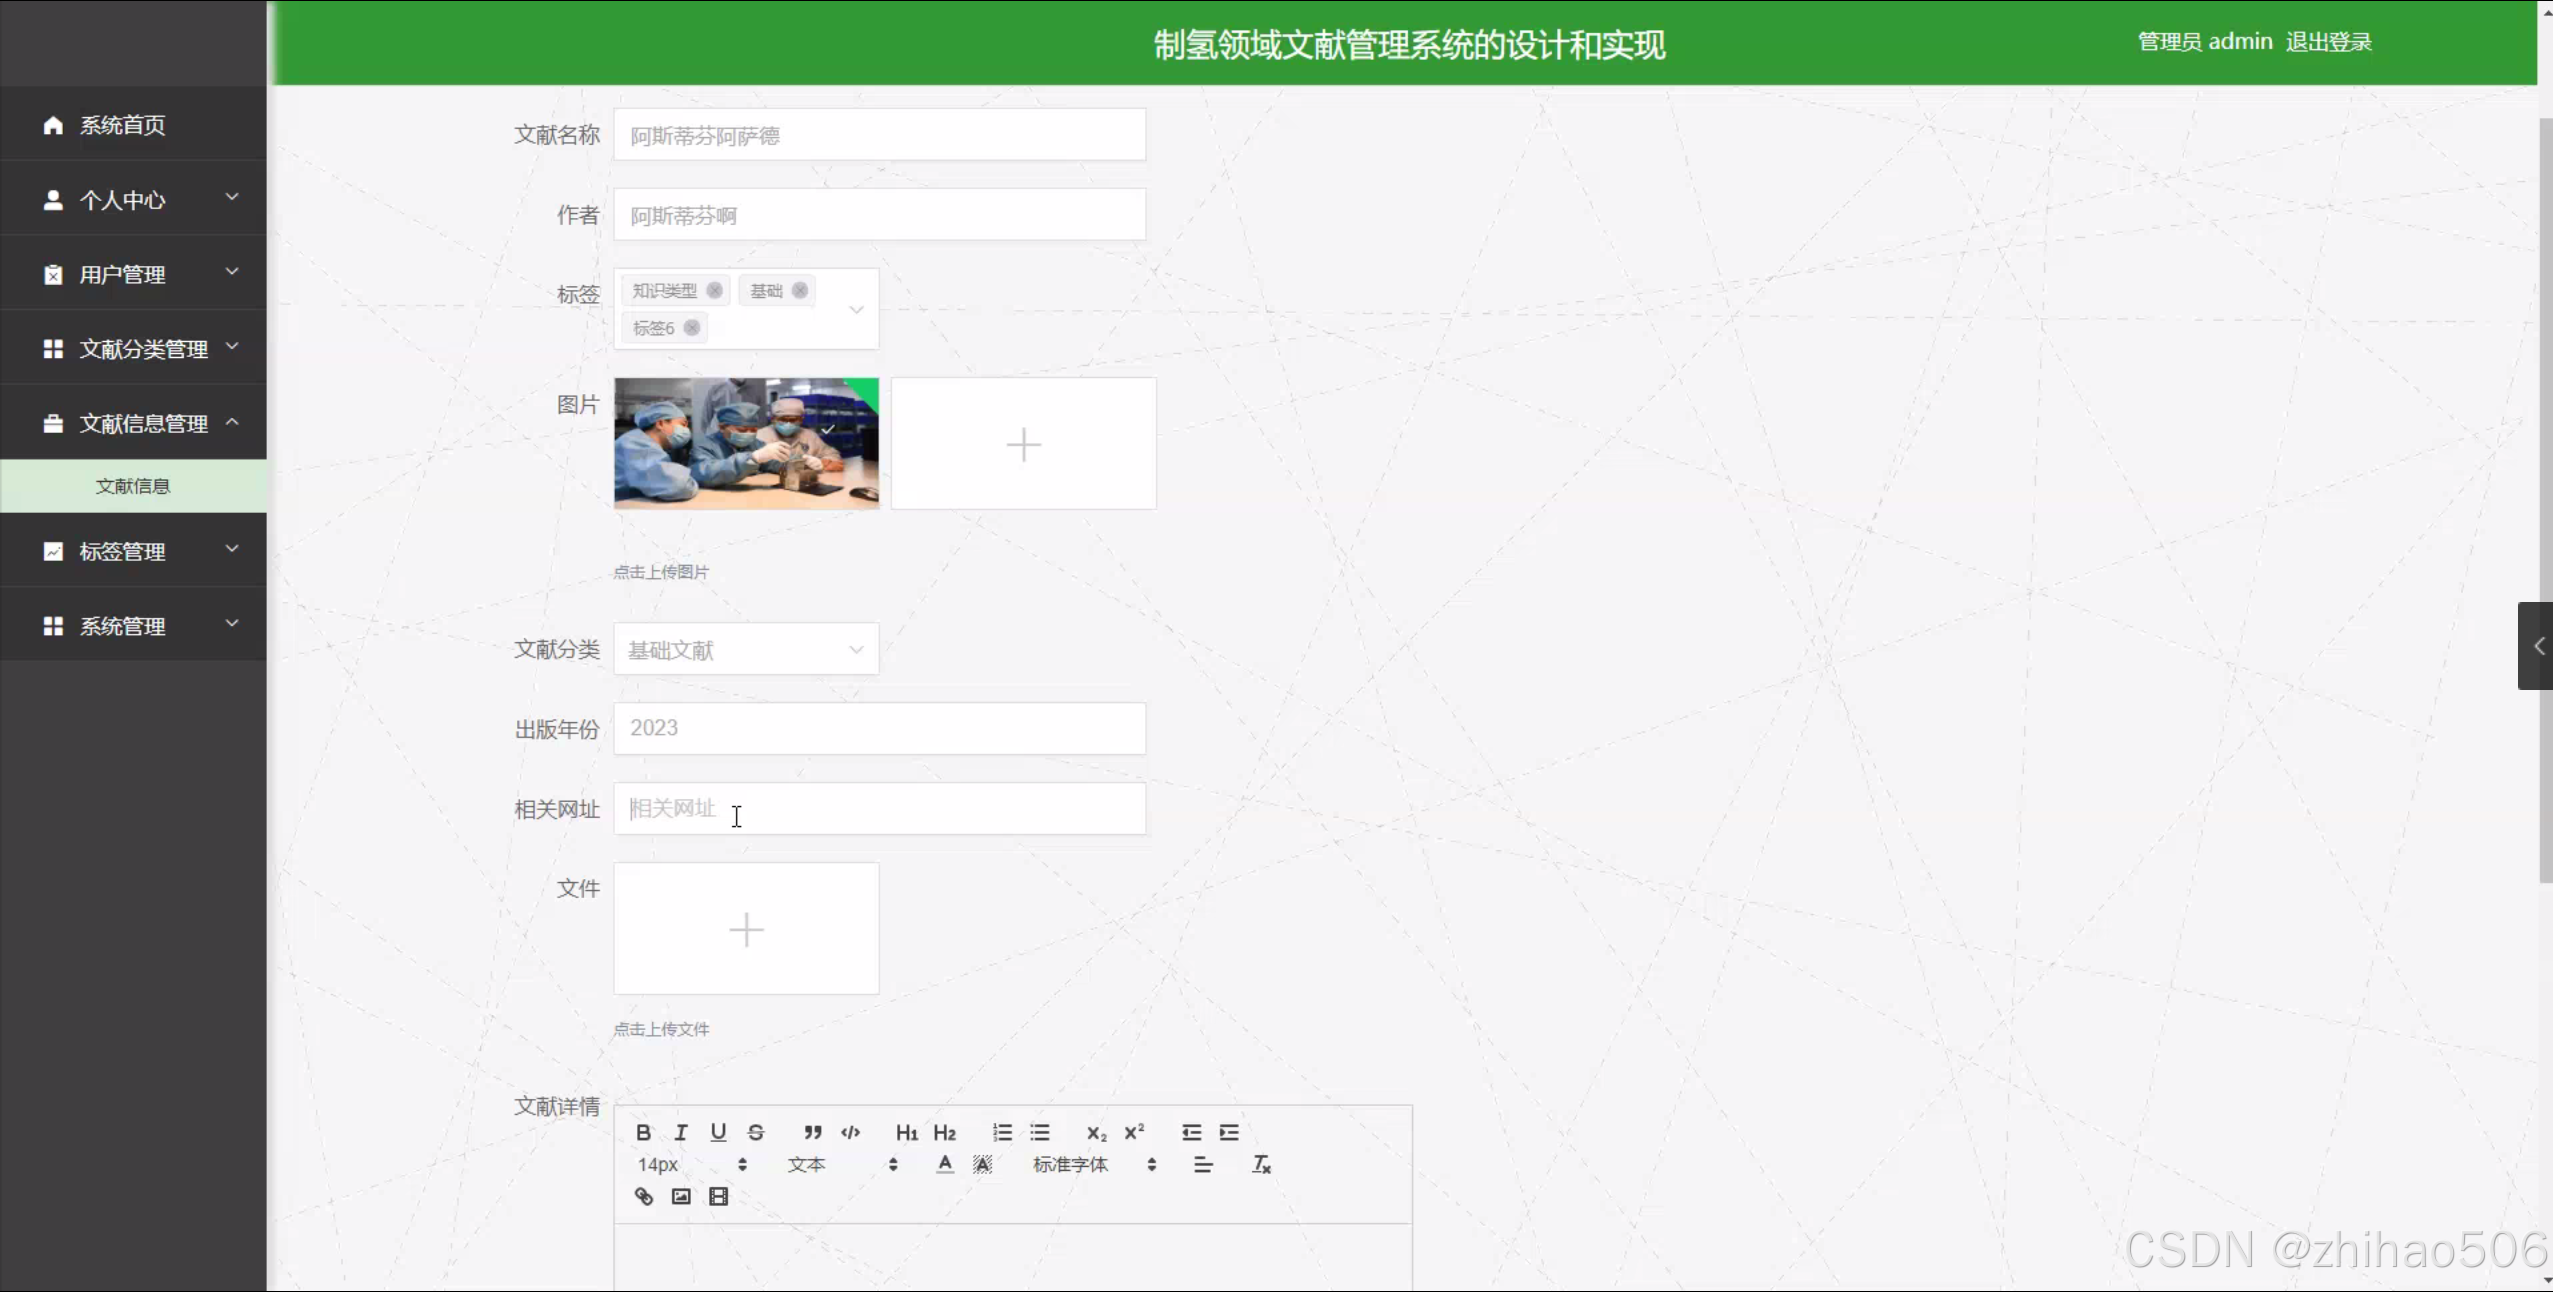This screenshot has height=1292, width=2553.
Task: Click the insert link icon
Action: click(644, 1196)
